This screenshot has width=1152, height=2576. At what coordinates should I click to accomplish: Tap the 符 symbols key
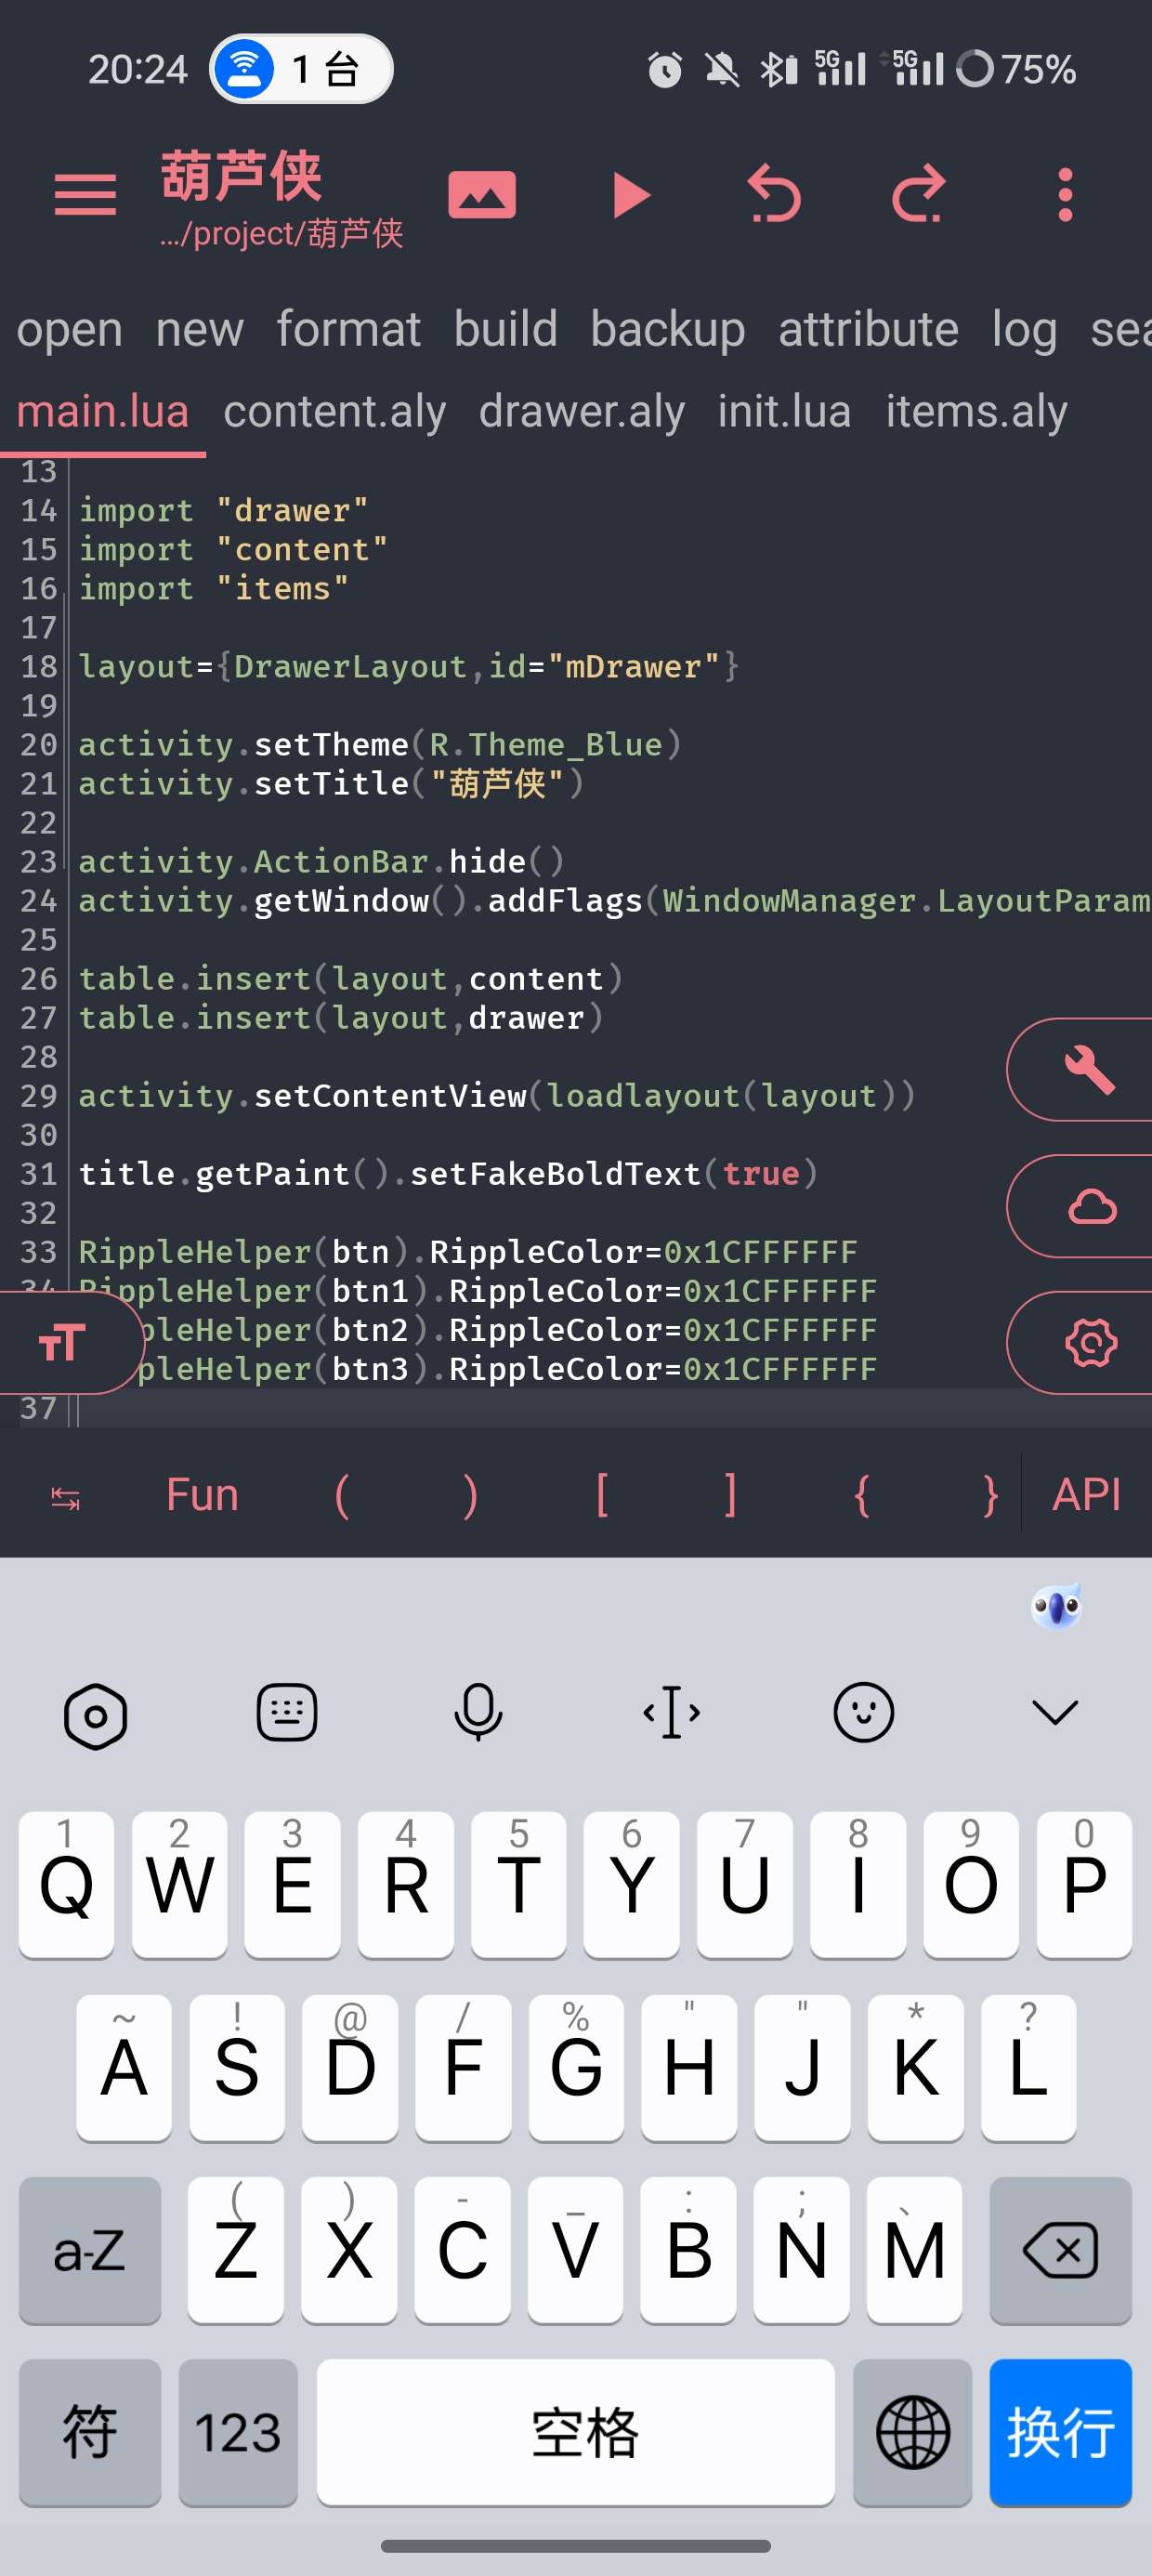pos(89,2433)
